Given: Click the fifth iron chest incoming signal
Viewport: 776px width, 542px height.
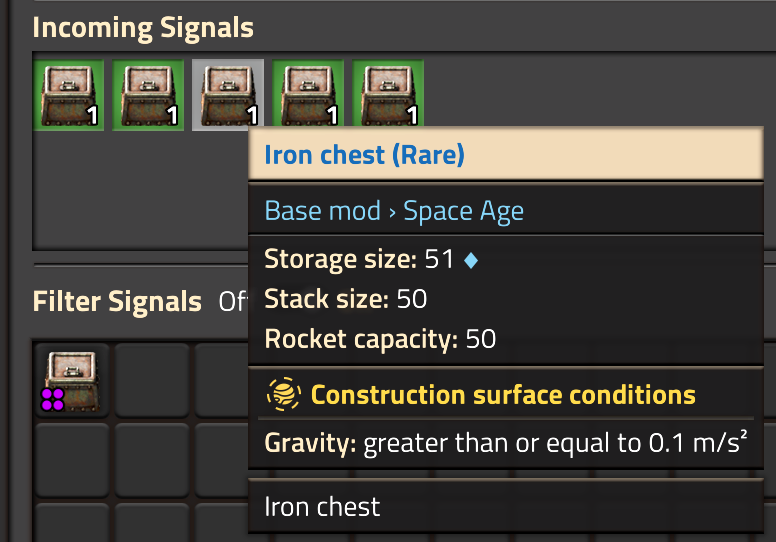Looking at the screenshot, I should click(388, 95).
